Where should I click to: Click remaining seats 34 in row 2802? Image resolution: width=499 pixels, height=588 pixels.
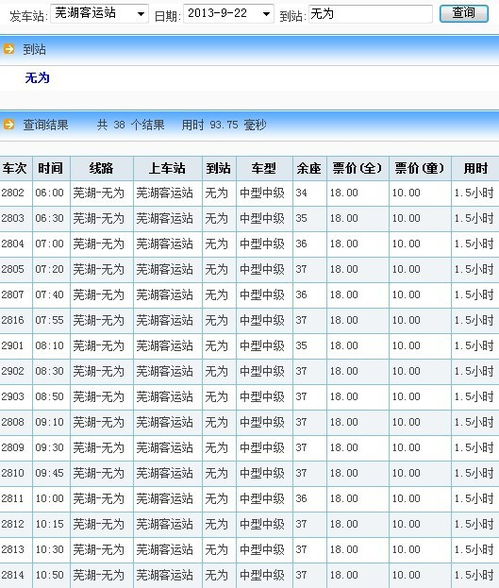tap(301, 193)
